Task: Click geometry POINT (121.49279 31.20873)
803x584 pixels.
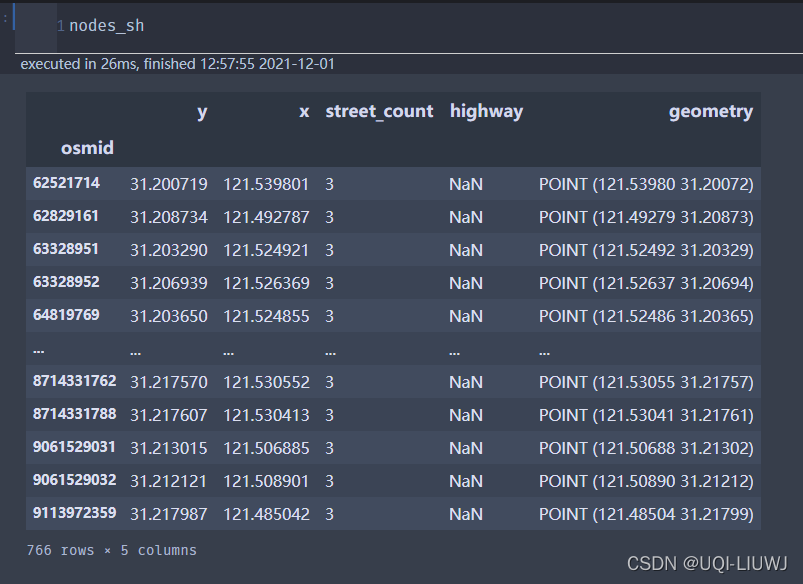Action: point(646,217)
